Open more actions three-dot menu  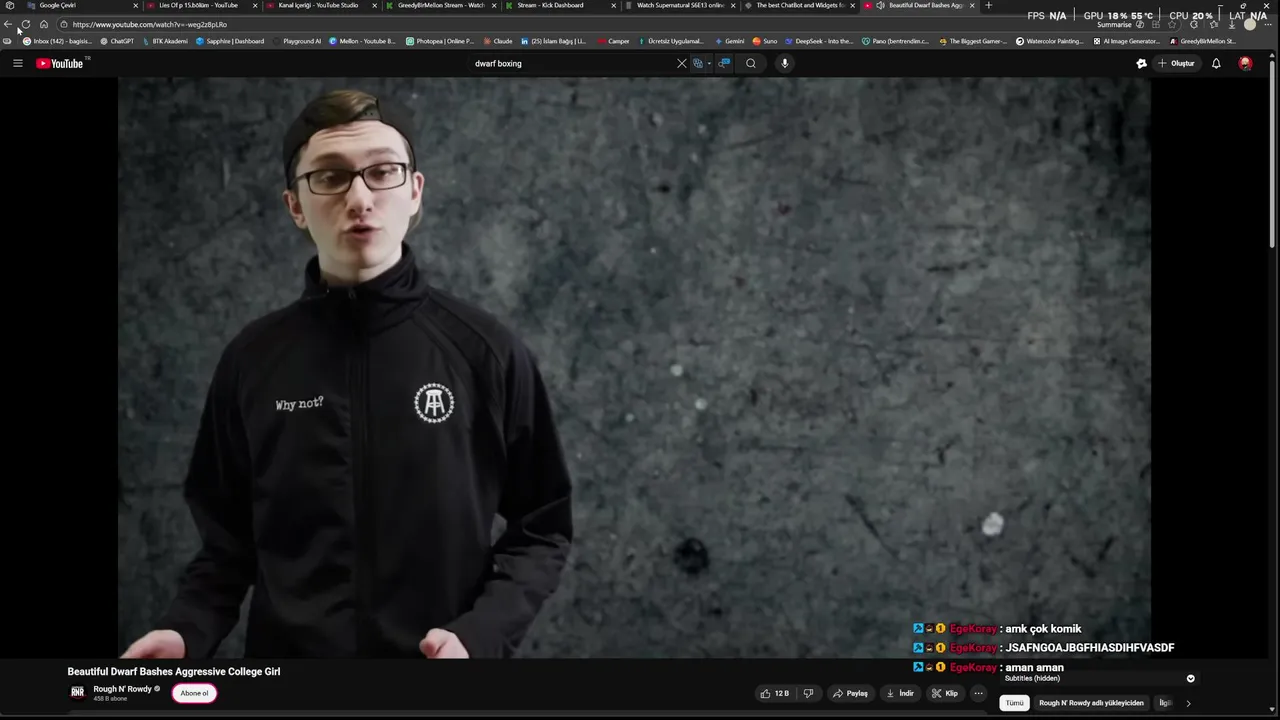[979, 693]
